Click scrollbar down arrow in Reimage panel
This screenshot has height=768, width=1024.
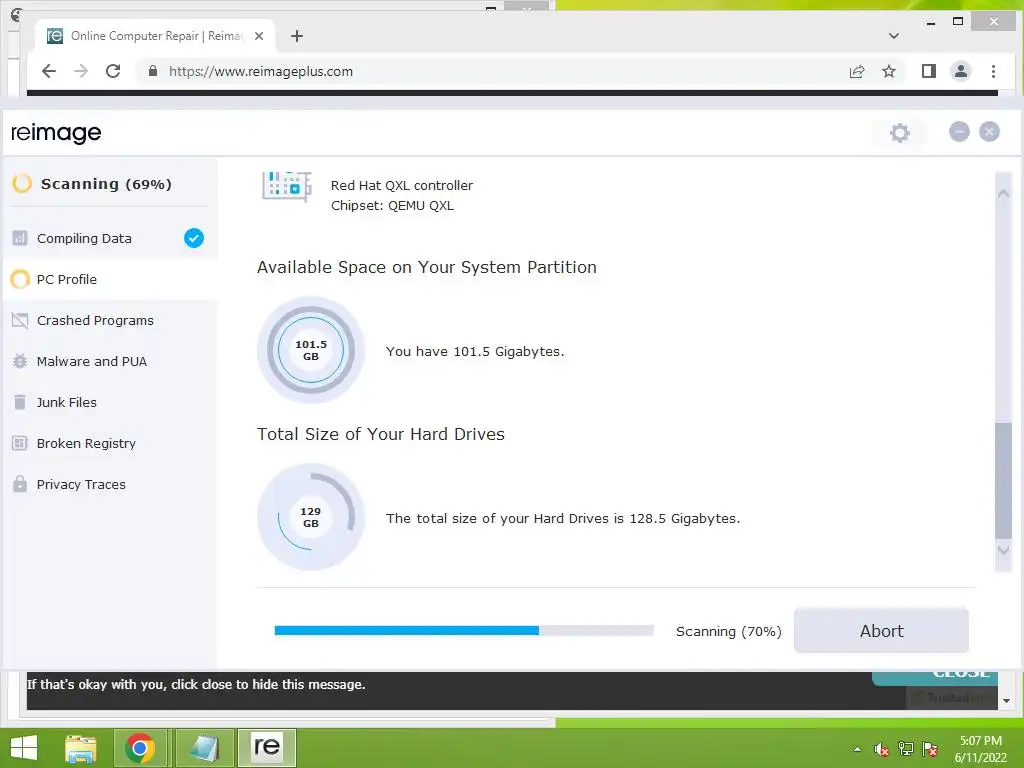click(1003, 550)
